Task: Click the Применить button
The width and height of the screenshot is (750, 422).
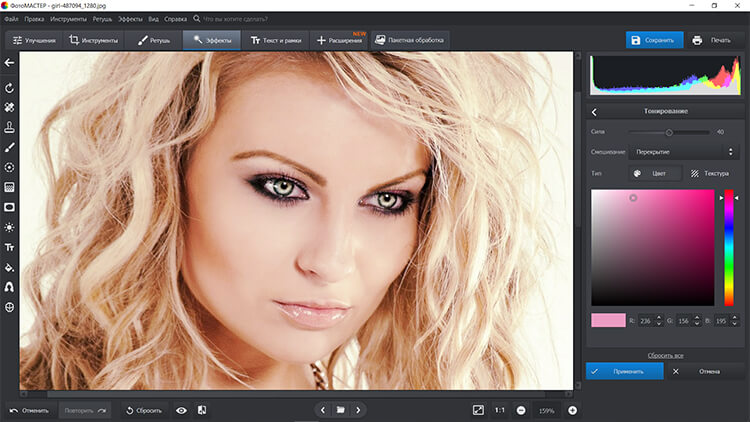Action: (625, 371)
